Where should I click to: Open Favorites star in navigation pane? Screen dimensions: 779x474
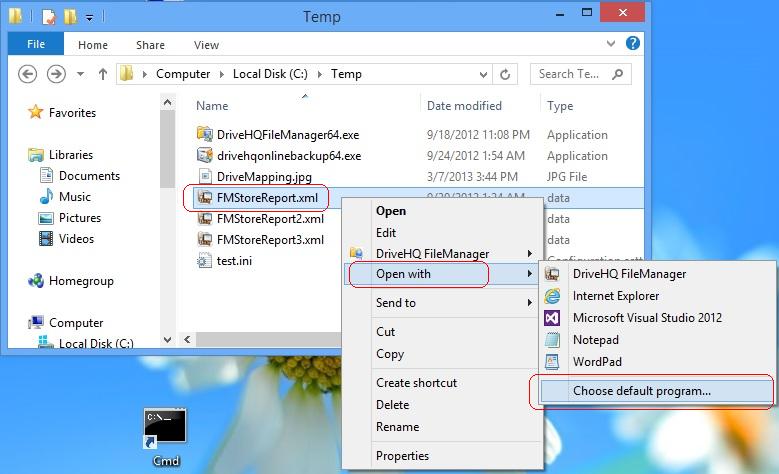coord(36,113)
